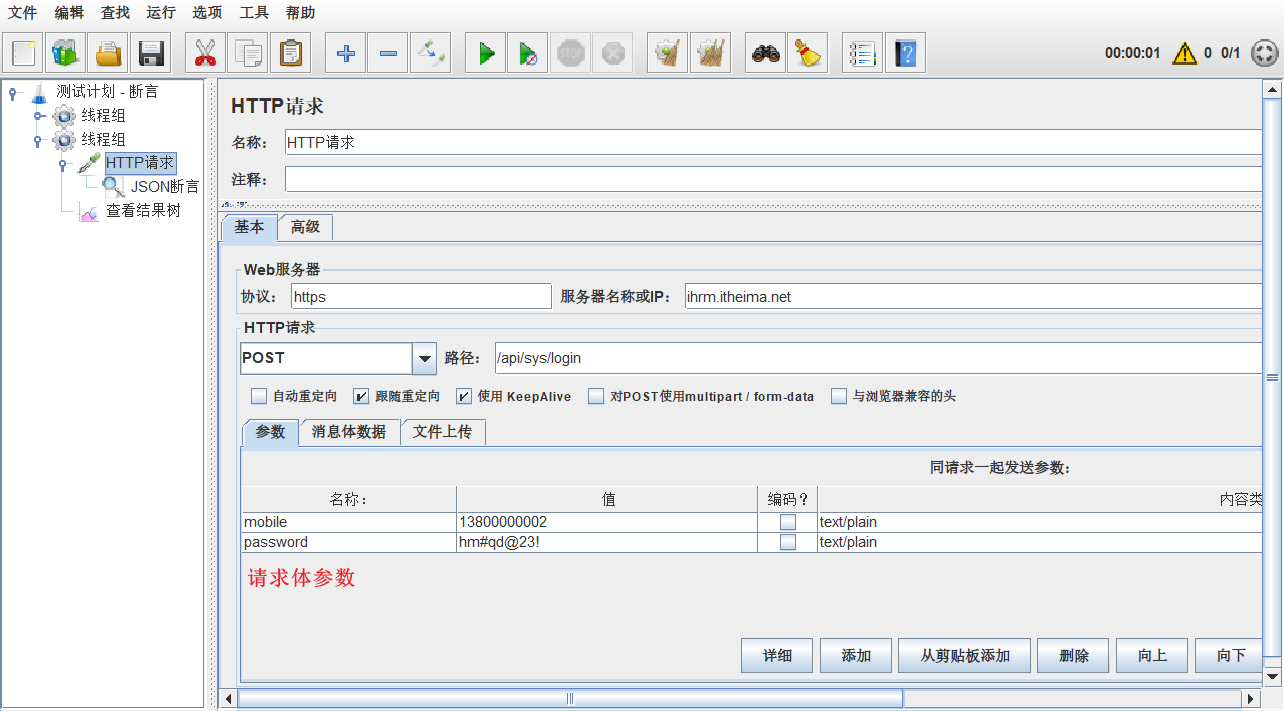Click the horizontal scrollbar thumb
This screenshot has width=1284, height=711.
click(x=570, y=698)
